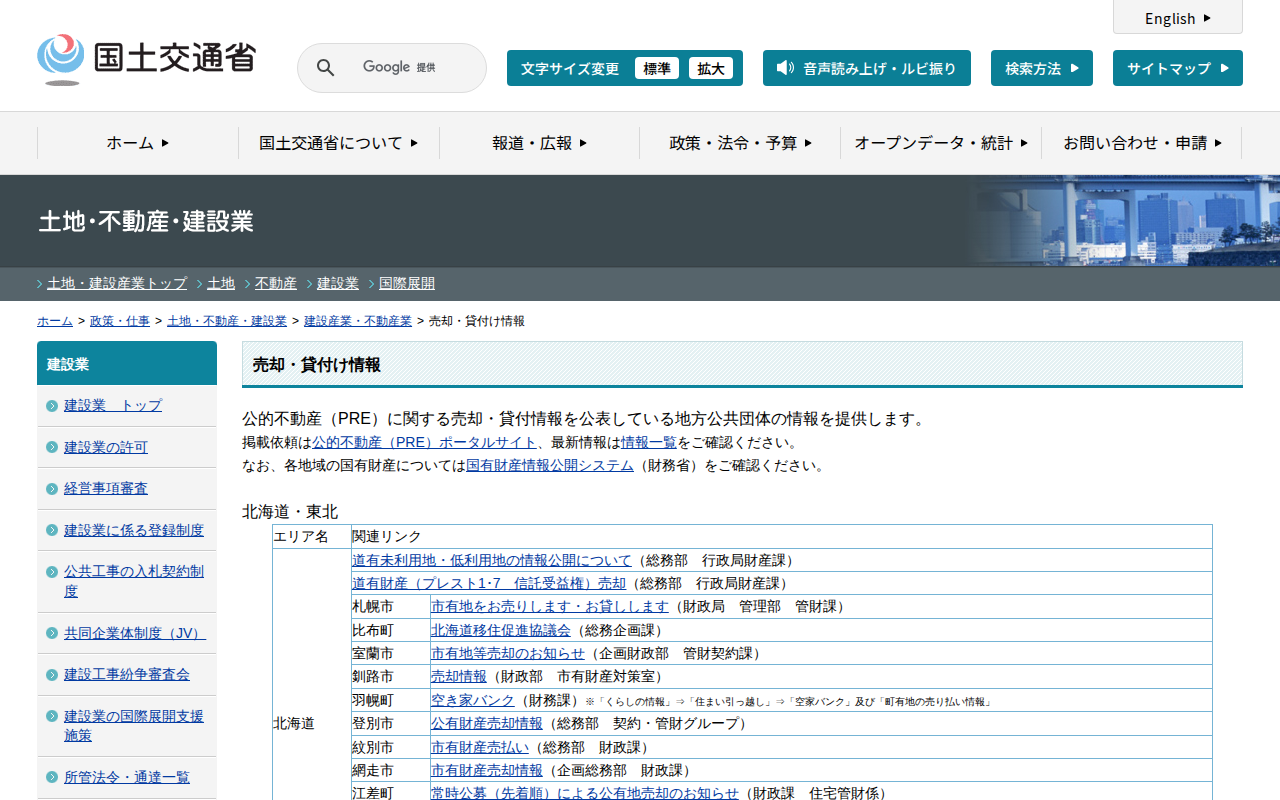Select 不動産 in the section sub-navigation
The width and height of the screenshot is (1280, 800).
[x=275, y=283]
